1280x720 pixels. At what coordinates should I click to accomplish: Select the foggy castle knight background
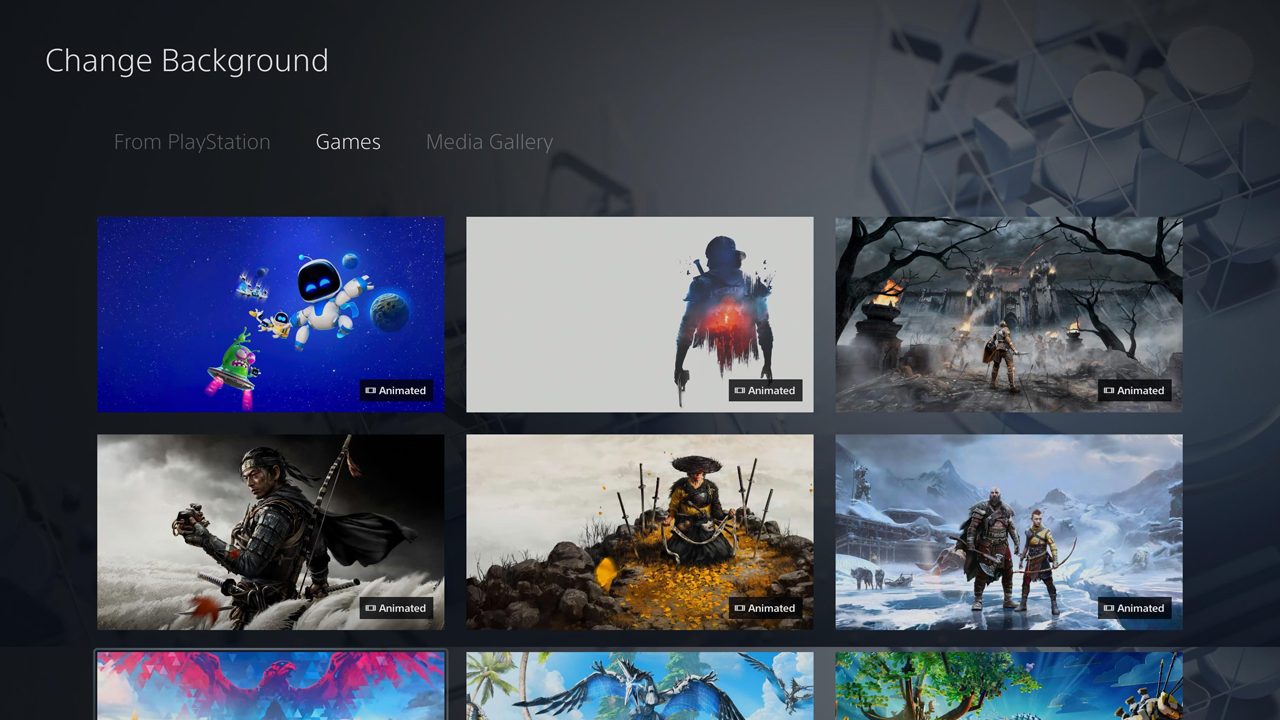pyautogui.click(x=1009, y=314)
